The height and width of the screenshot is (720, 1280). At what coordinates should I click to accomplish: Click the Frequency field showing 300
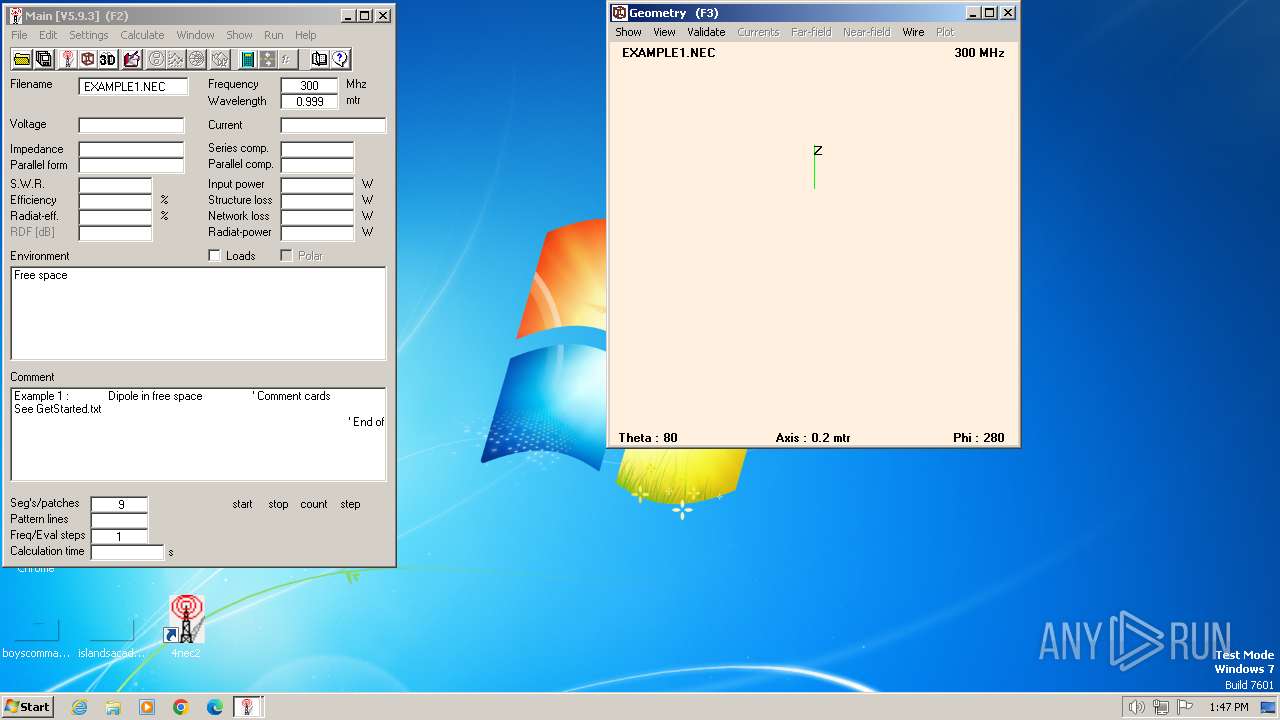point(310,86)
